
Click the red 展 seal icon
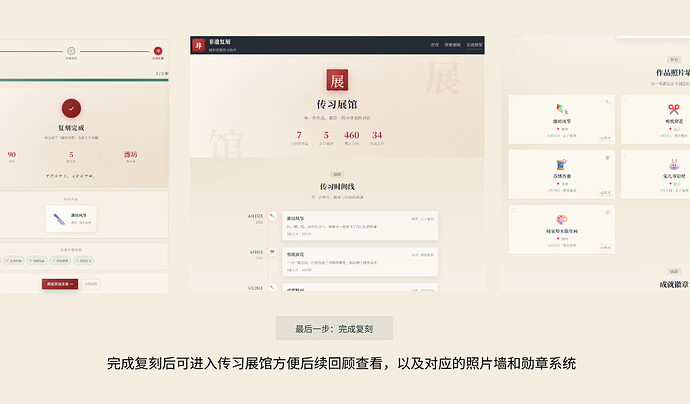[337, 80]
